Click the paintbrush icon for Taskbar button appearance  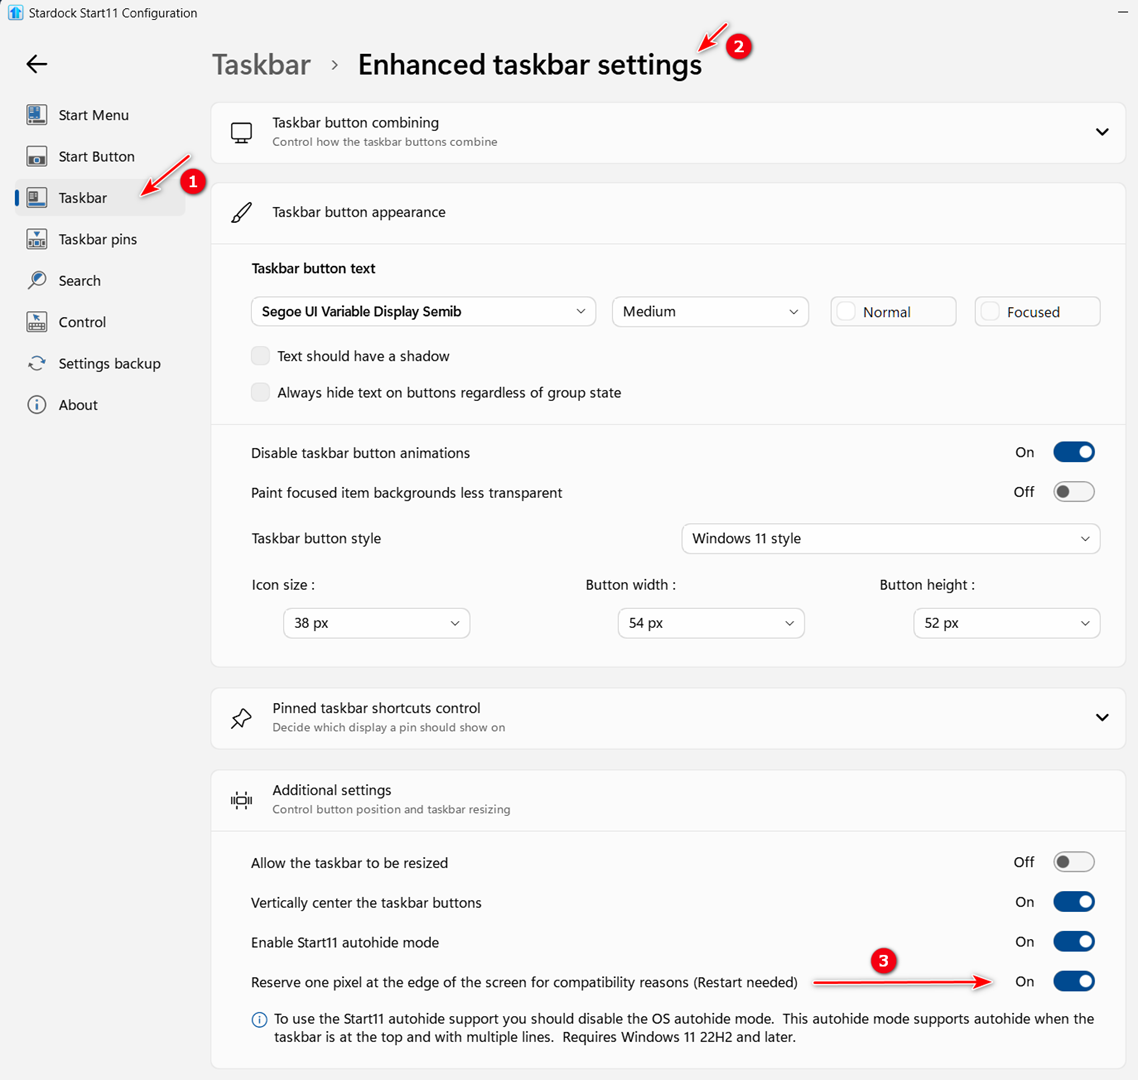[242, 213]
